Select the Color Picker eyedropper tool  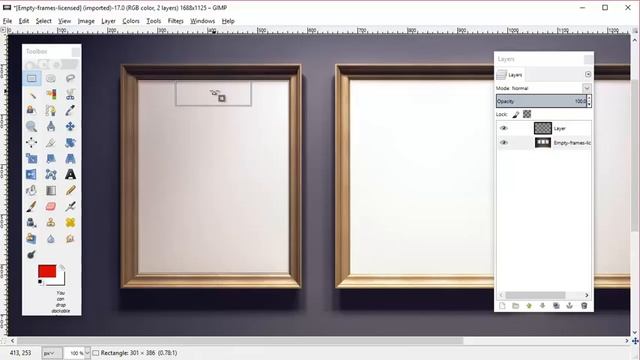[x=70, y=110]
